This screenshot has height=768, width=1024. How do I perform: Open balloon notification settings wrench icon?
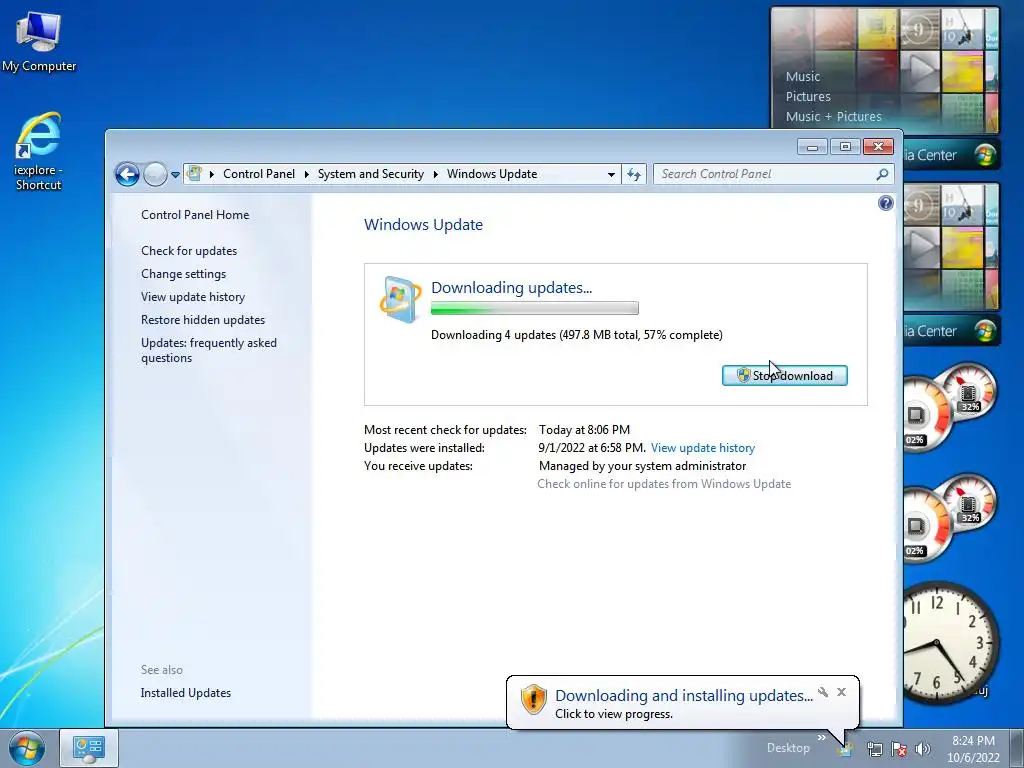[x=823, y=692]
